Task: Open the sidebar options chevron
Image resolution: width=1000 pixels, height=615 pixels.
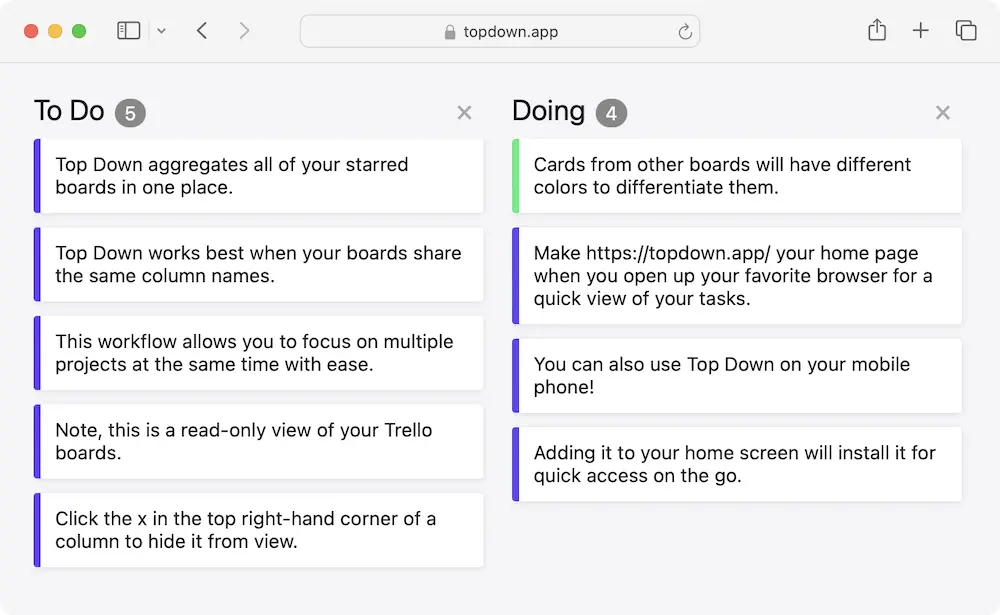Action: (161, 30)
